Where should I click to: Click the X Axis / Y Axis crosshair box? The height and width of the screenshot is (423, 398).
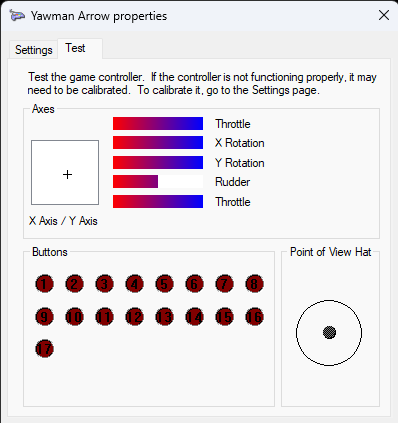[x=65, y=172]
